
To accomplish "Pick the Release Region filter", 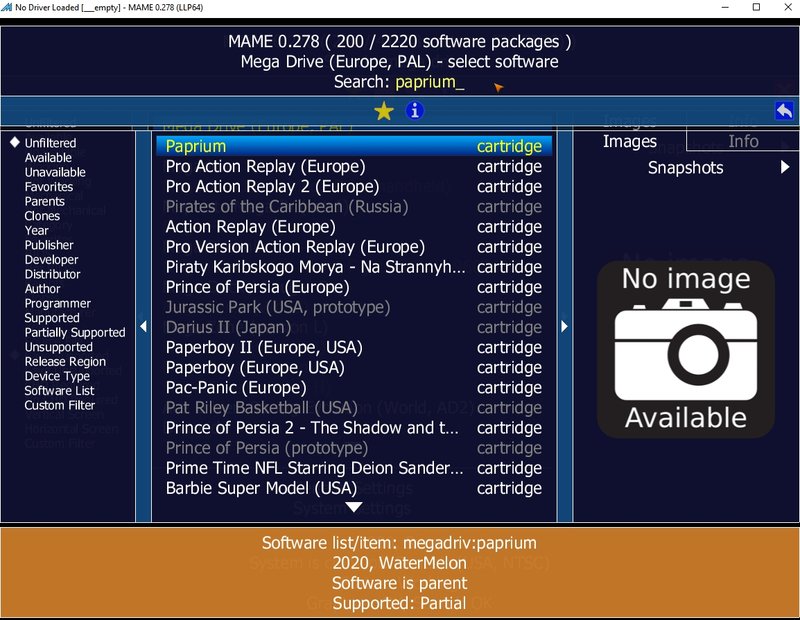I will click(x=65, y=362).
